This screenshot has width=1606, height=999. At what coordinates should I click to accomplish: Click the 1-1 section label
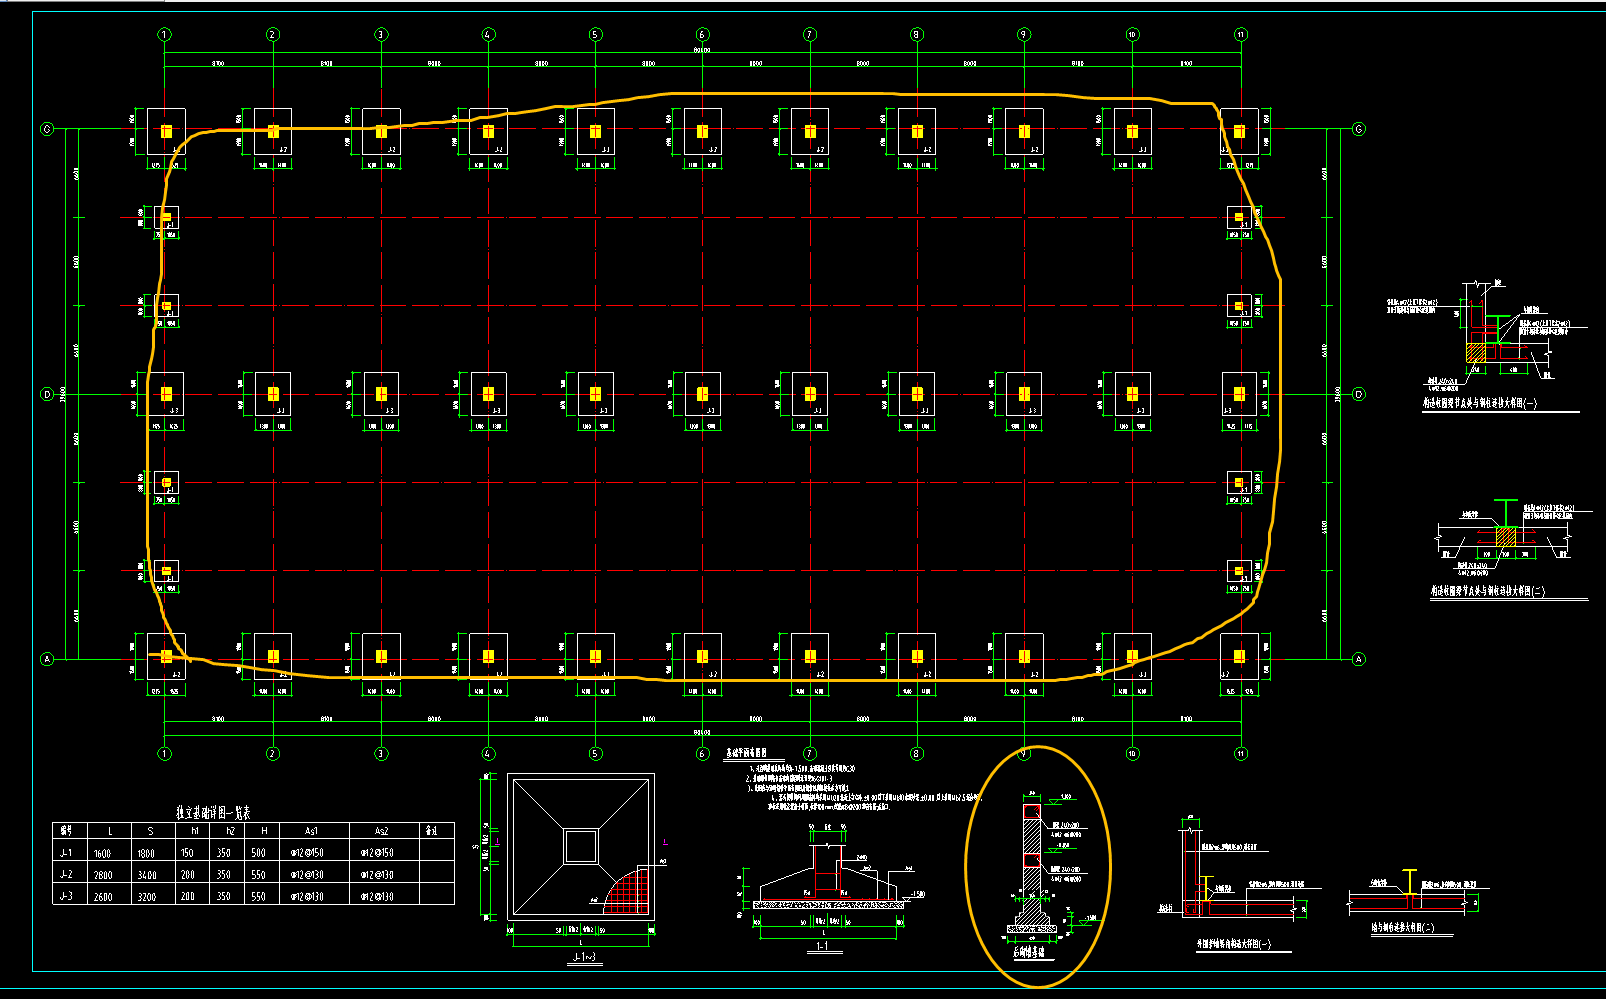point(822,945)
